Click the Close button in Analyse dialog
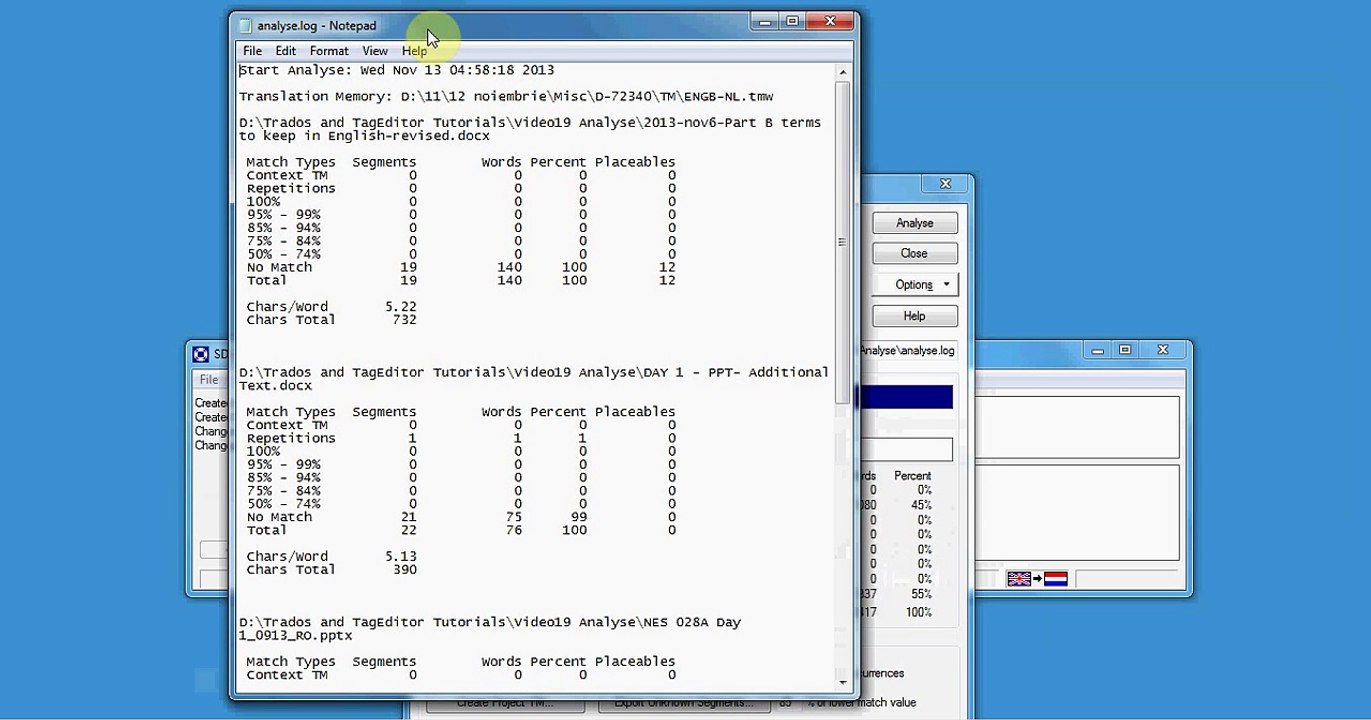 pos(914,254)
